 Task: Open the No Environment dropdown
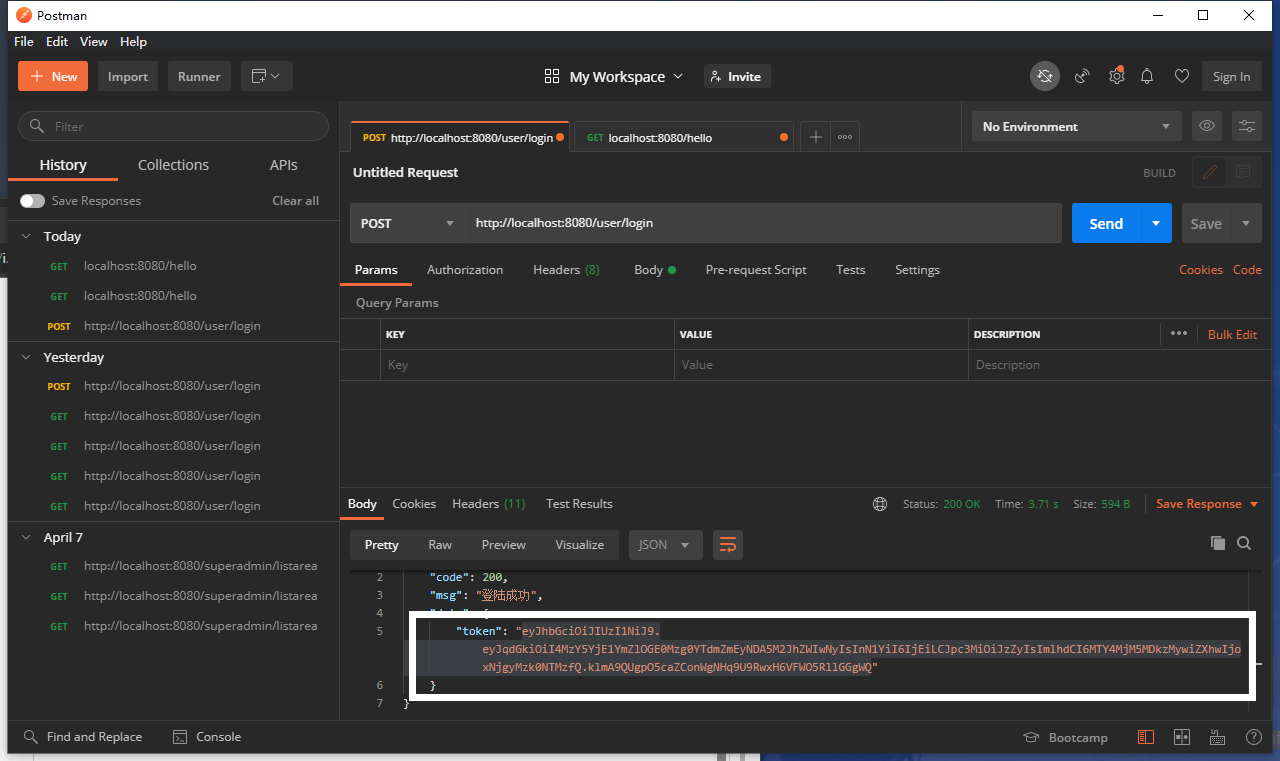(x=1076, y=126)
